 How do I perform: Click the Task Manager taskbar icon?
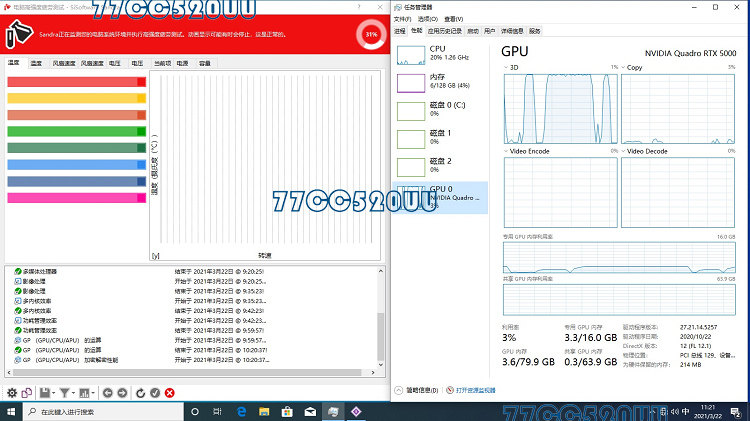tap(333, 411)
